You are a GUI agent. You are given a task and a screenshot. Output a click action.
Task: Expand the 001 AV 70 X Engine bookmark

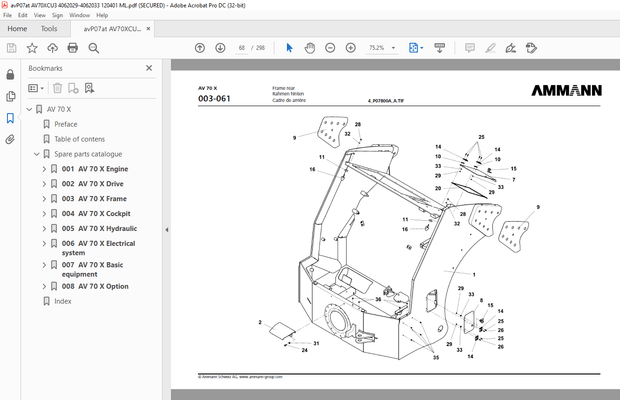(x=44, y=169)
